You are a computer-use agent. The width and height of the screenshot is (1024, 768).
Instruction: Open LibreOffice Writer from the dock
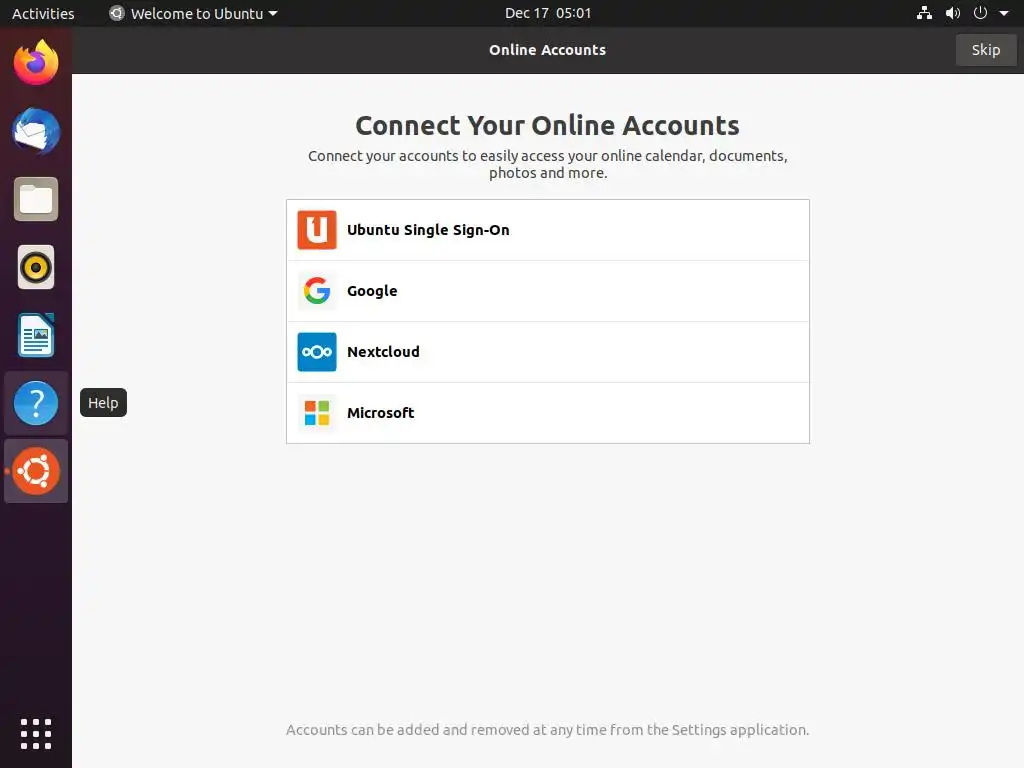pyautogui.click(x=36, y=335)
